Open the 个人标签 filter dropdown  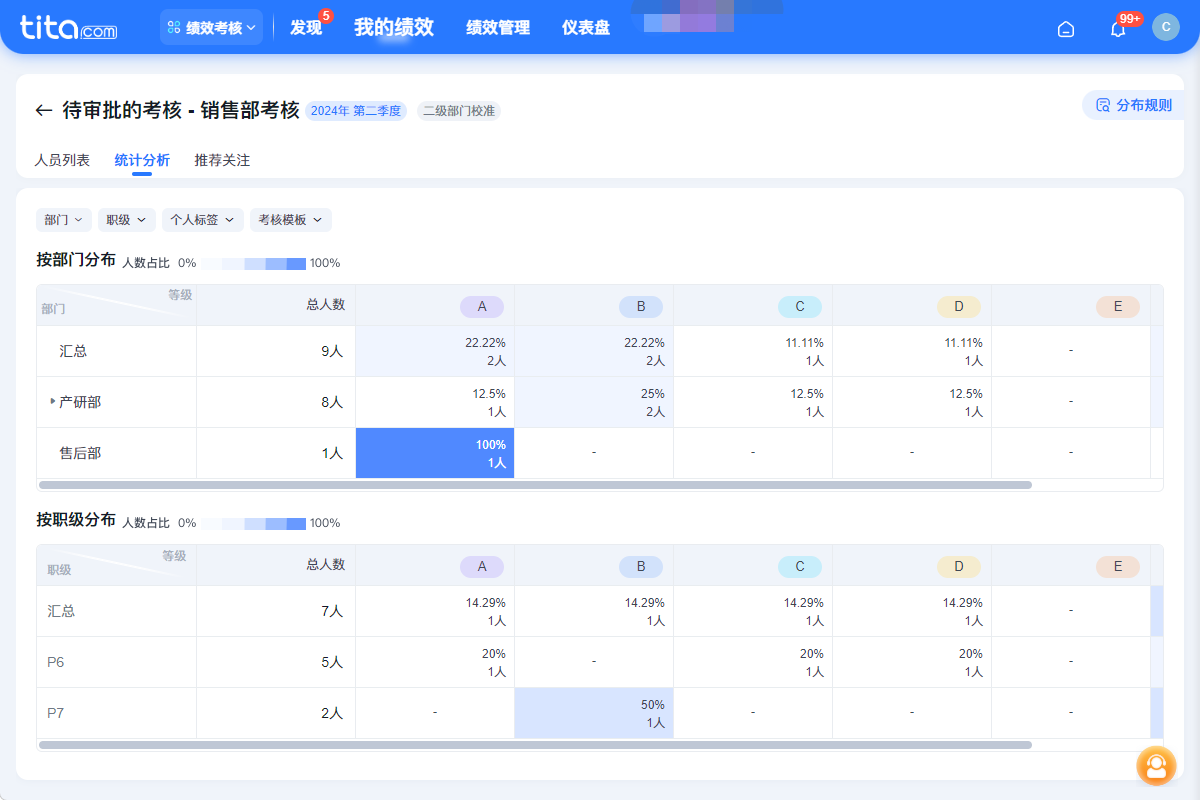click(x=202, y=220)
